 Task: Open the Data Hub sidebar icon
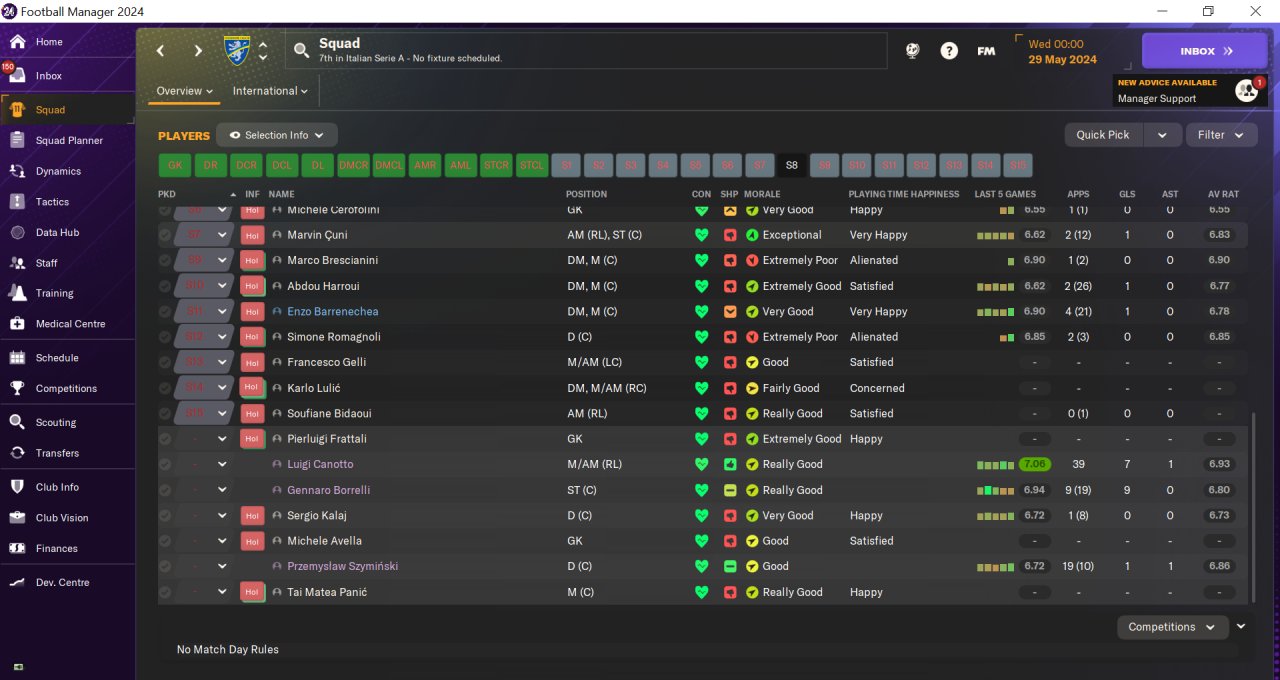tap(17, 232)
